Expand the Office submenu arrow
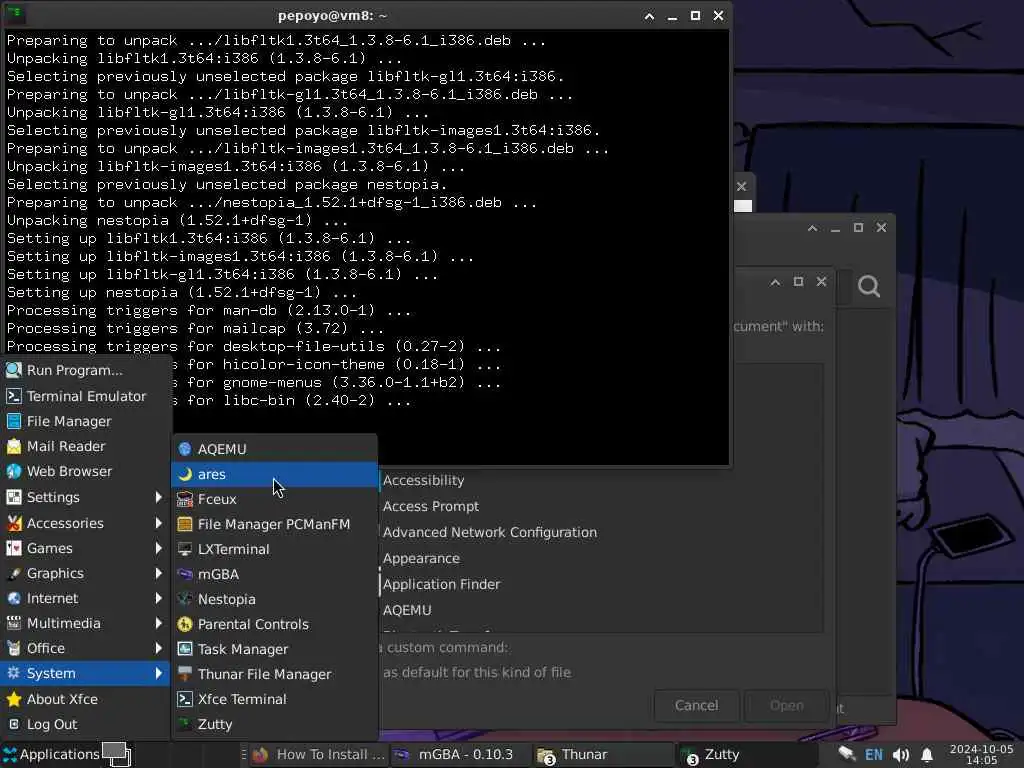Screen dimensions: 1024x768 (159, 648)
